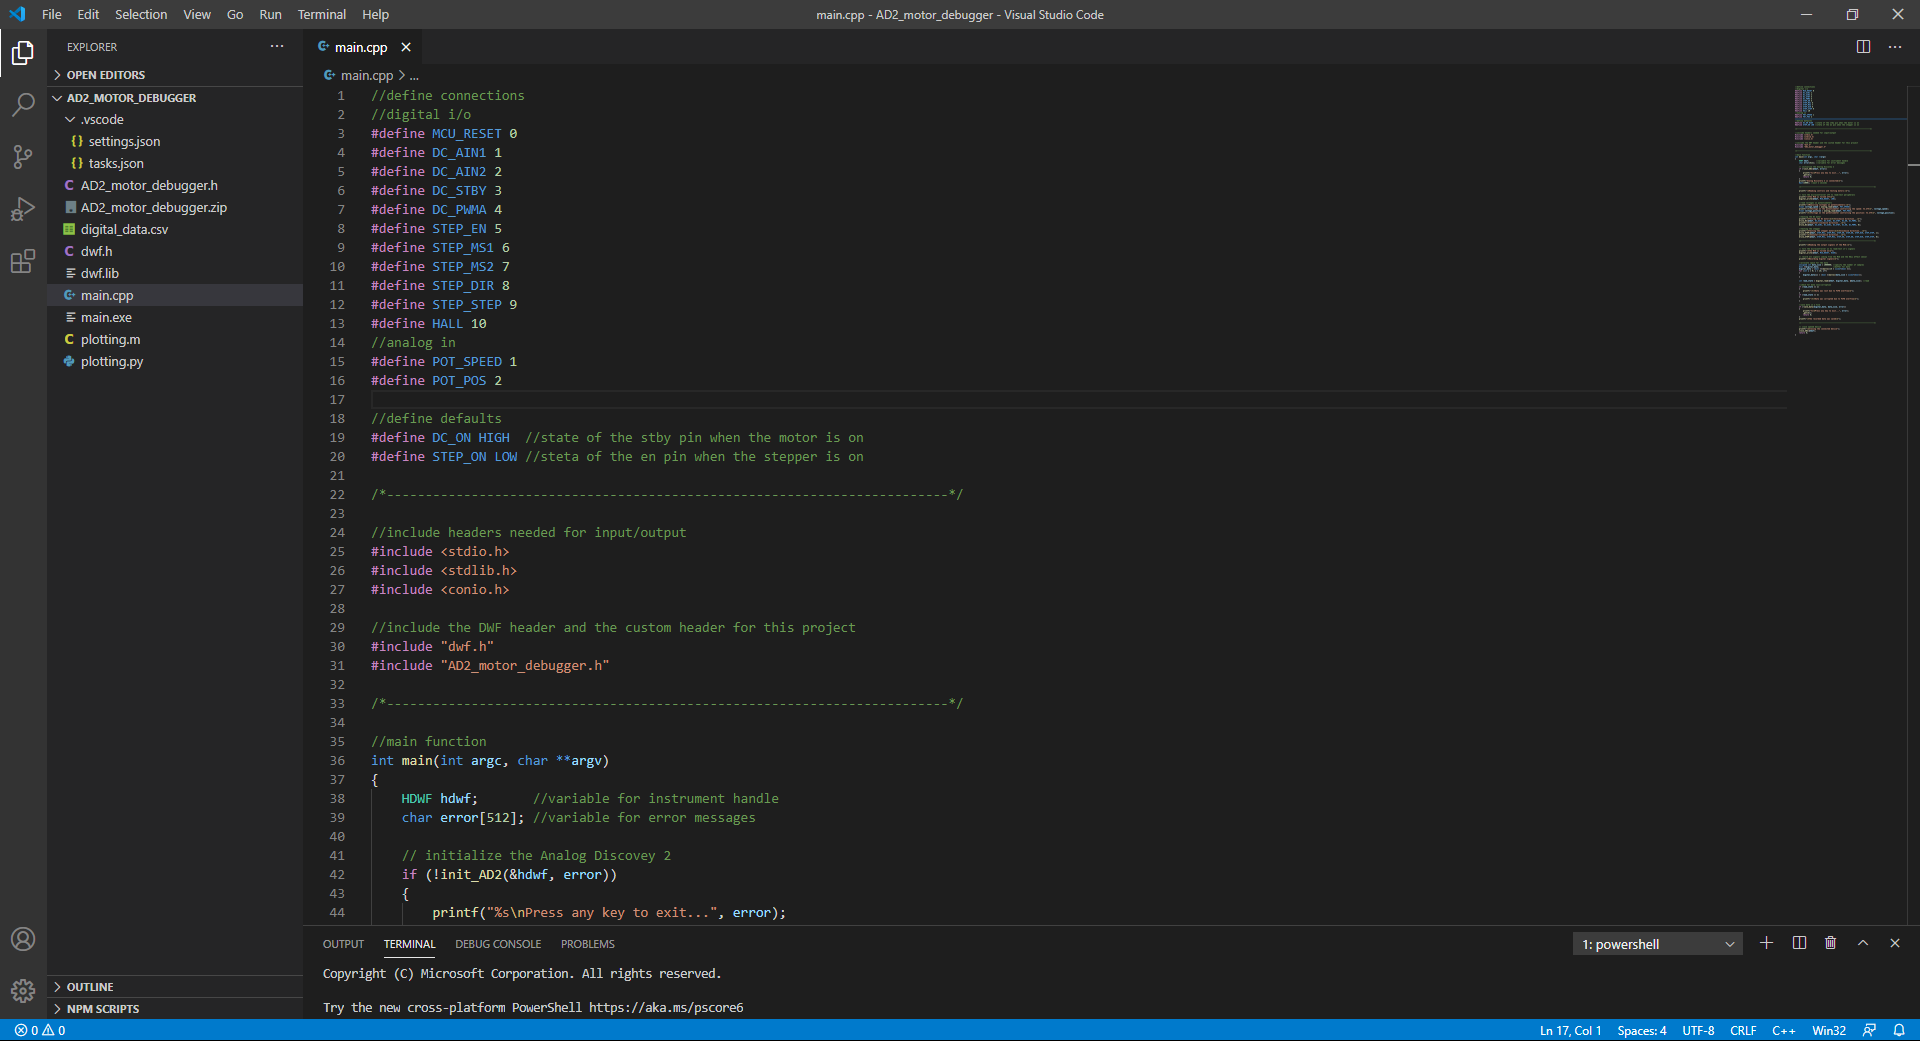Viewport: 1920px width, 1041px height.
Task: Open the Extensions view icon
Action: [23, 261]
